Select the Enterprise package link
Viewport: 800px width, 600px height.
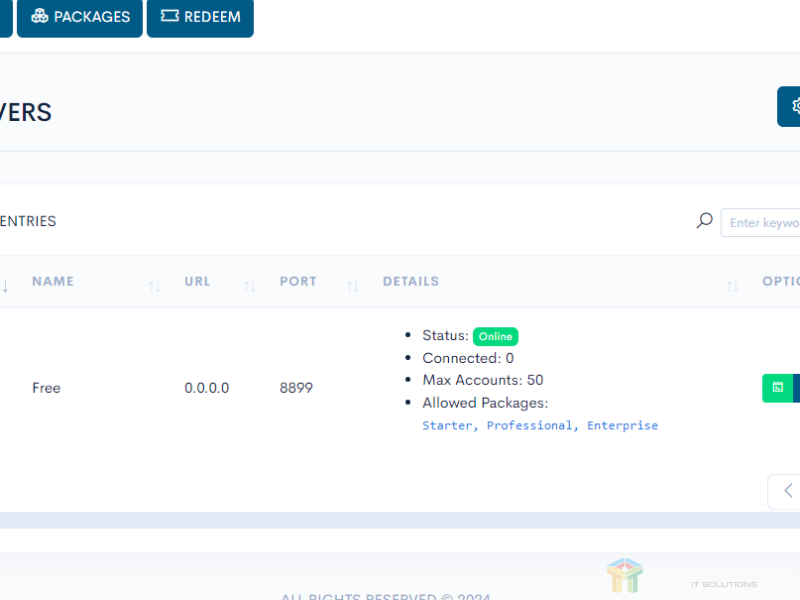622,426
